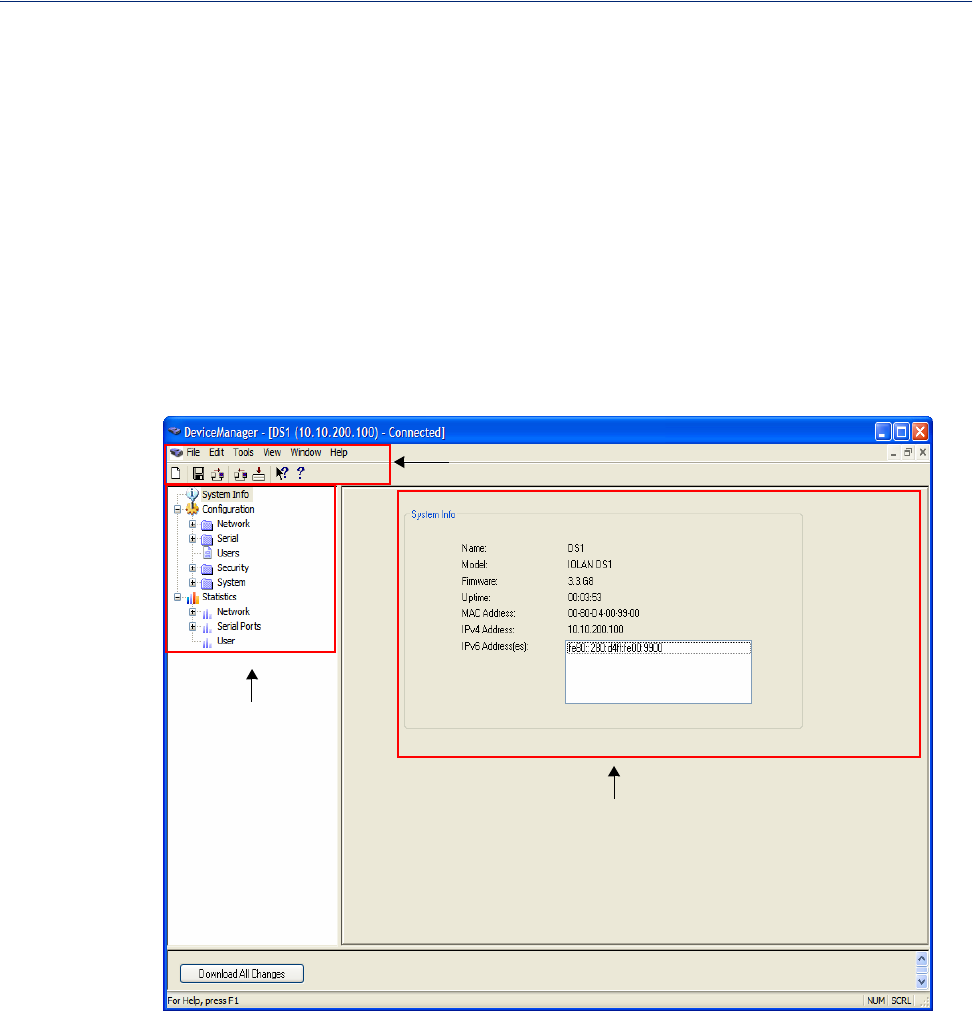Click the bottom pane scroll down arrow
Viewport: 973px width, 1011px height.
[x=921, y=982]
